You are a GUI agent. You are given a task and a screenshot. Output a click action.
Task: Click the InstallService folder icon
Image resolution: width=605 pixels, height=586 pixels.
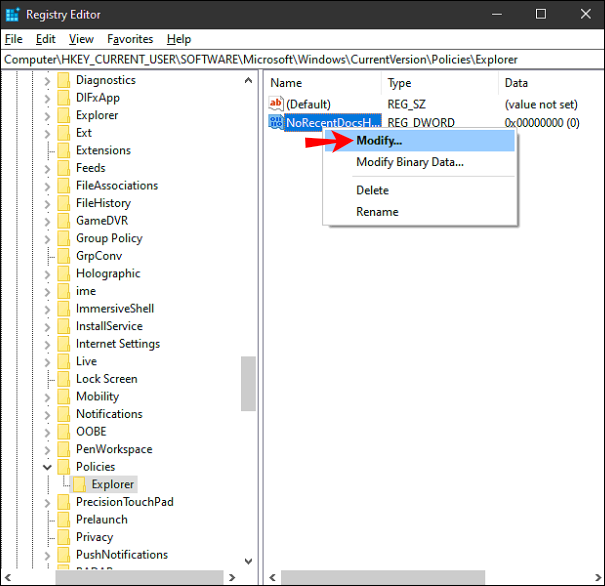[64, 326]
